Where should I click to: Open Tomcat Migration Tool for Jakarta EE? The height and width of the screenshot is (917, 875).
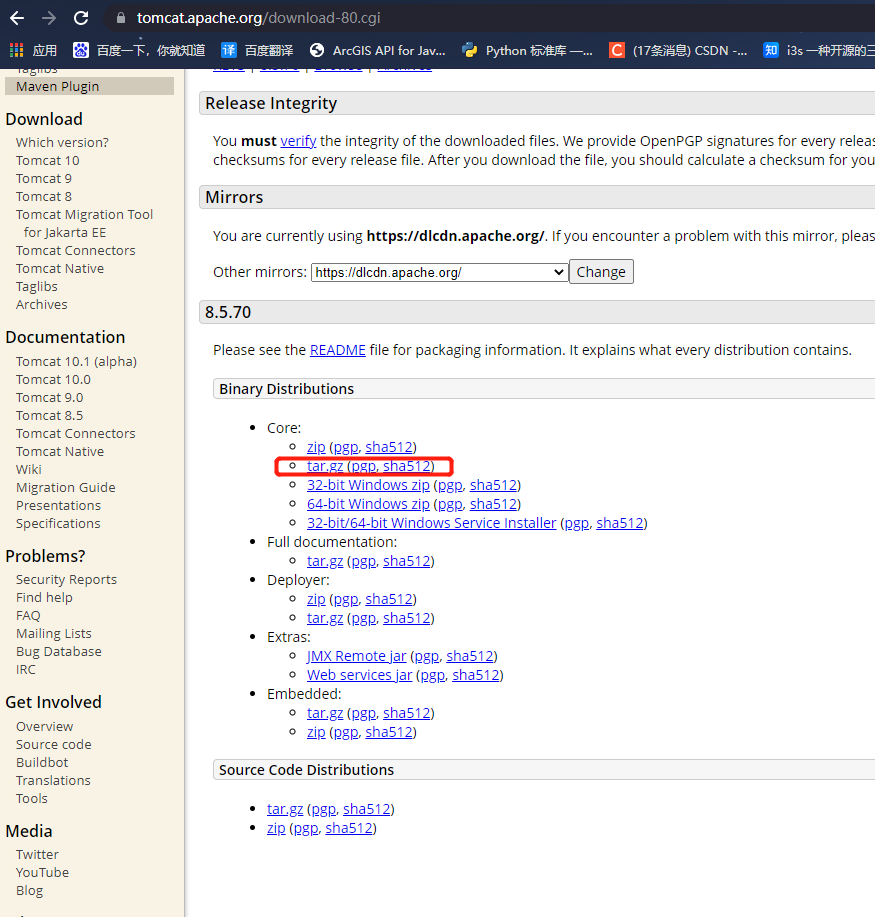[84, 223]
